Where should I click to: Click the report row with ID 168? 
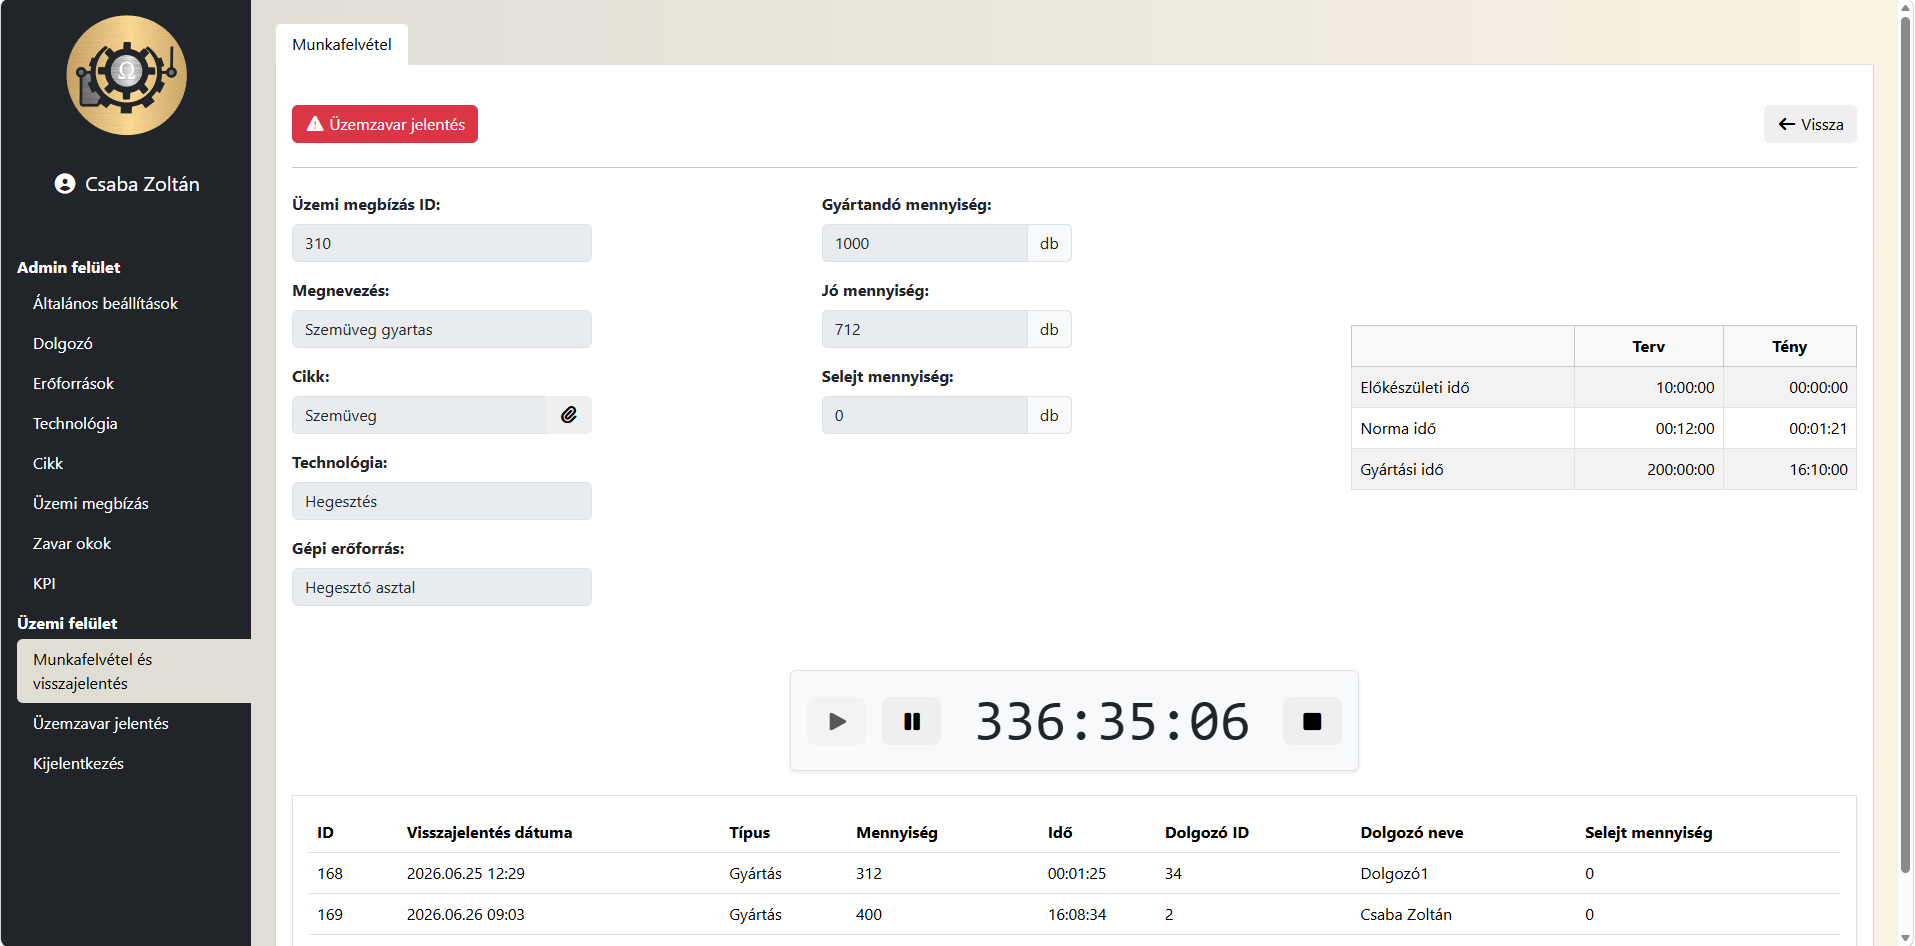(x=1074, y=873)
